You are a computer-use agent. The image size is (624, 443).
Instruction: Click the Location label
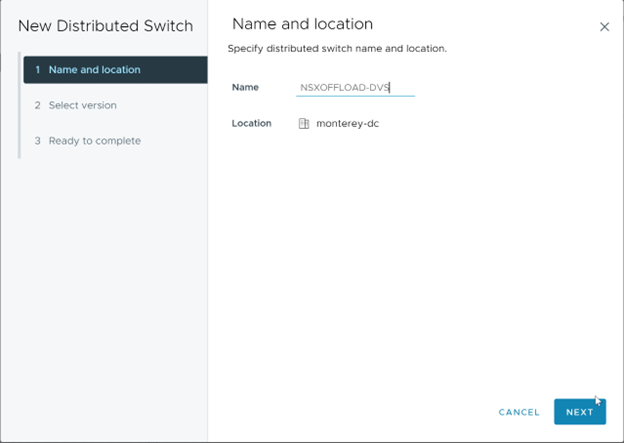pos(251,124)
